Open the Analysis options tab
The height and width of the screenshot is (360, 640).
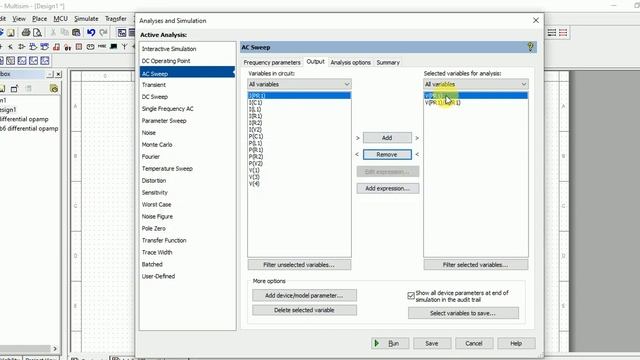[351, 62]
